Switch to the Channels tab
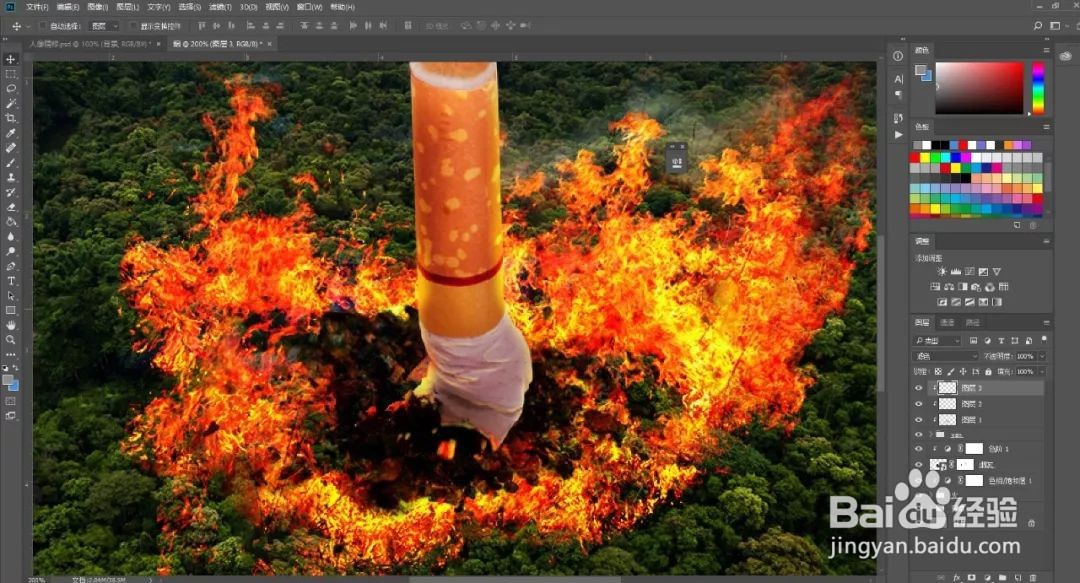This screenshot has height=583, width=1080. (x=948, y=323)
